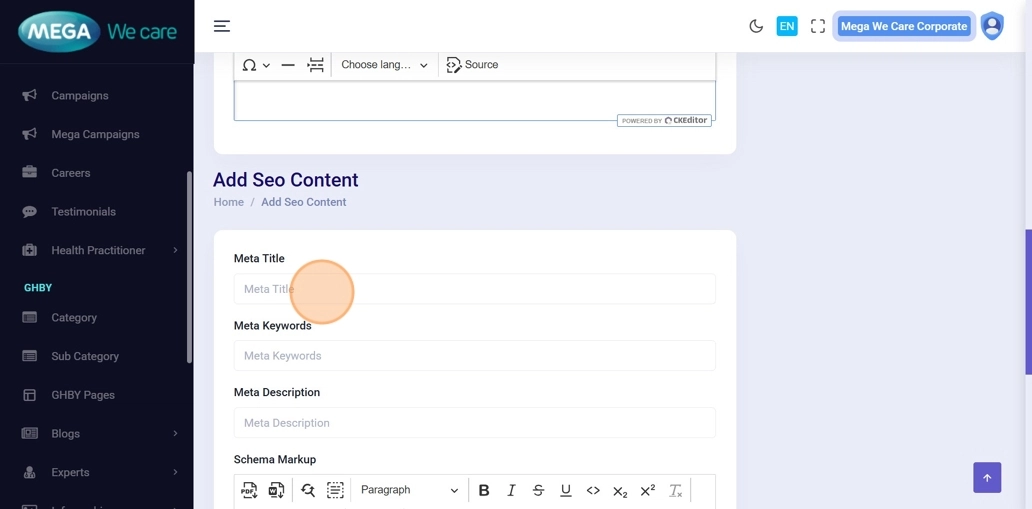Toggle Bold formatting in Schema Markup
This screenshot has width=1032, height=509.
[x=484, y=490]
